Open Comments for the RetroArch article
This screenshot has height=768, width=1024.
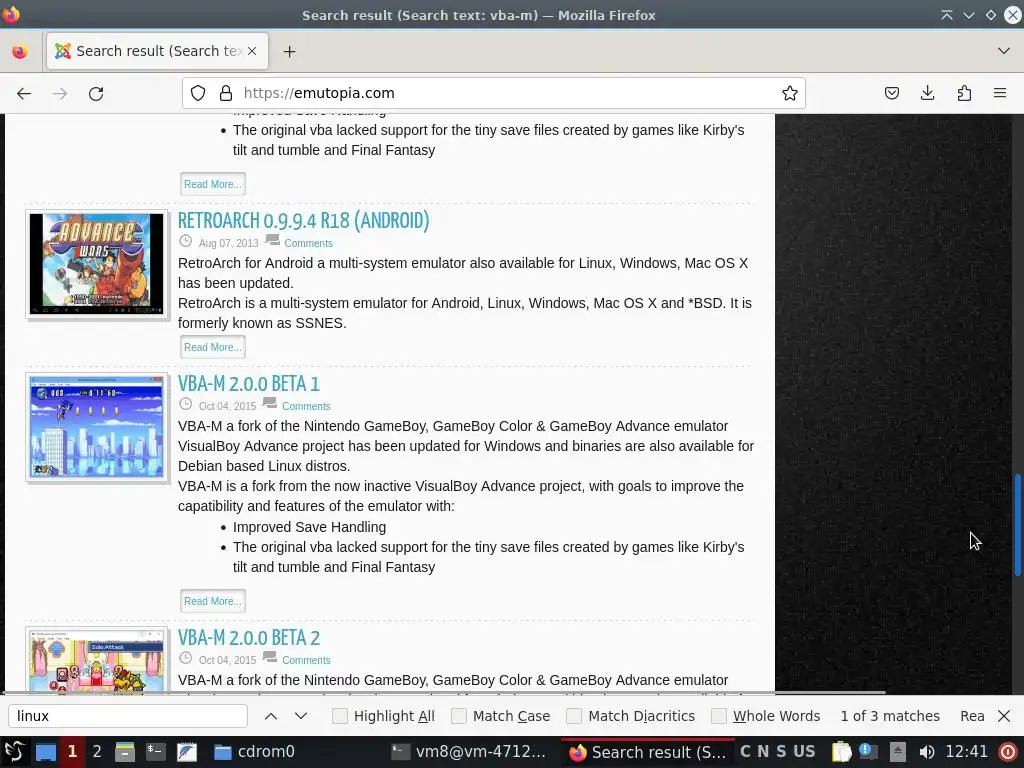[308, 243]
